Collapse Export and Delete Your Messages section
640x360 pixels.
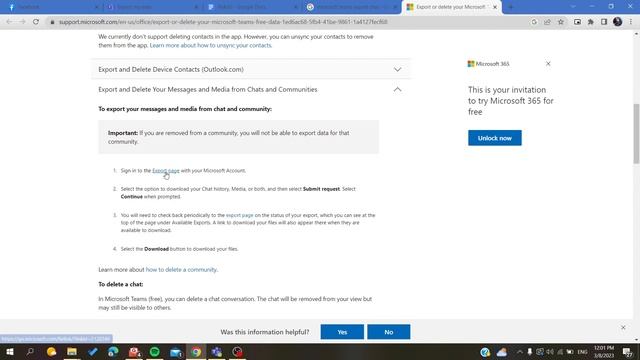tap(251, 89)
